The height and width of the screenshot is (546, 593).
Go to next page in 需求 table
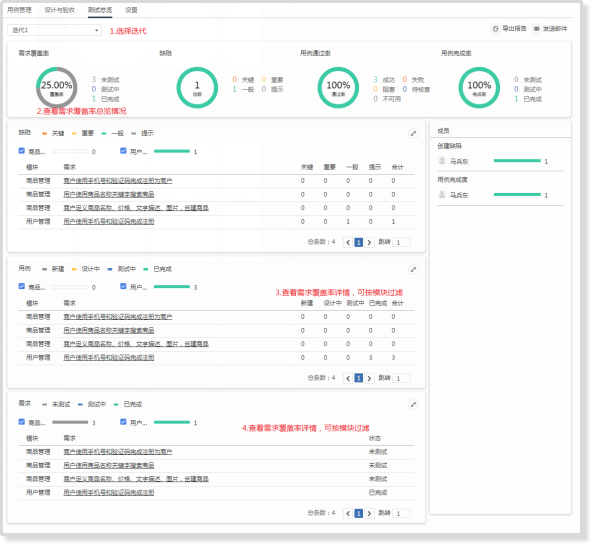[369, 513]
